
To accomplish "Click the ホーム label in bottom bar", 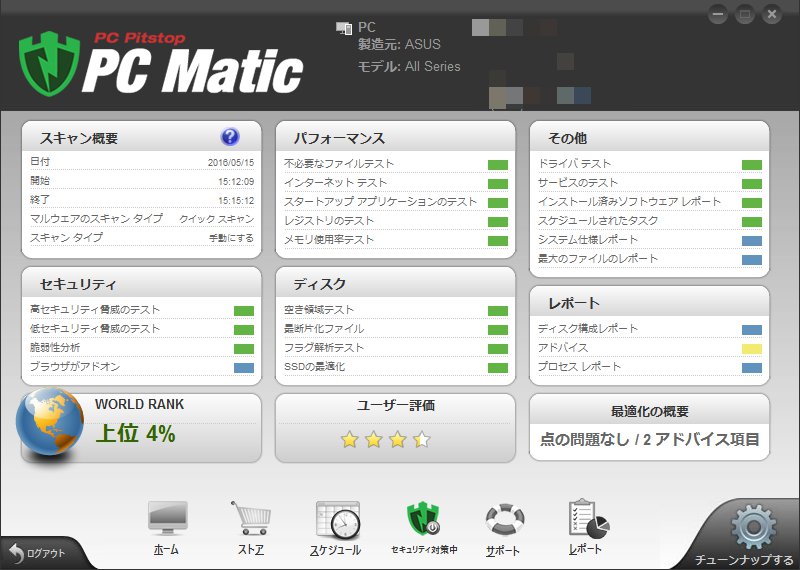I will (x=166, y=550).
